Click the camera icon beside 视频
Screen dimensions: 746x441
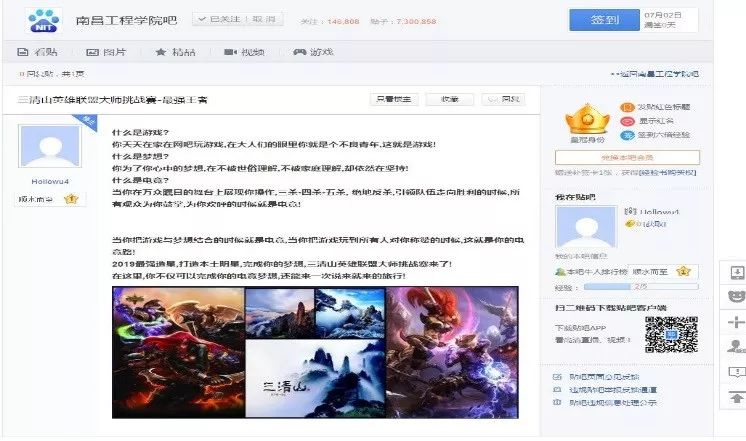pos(230,52)
